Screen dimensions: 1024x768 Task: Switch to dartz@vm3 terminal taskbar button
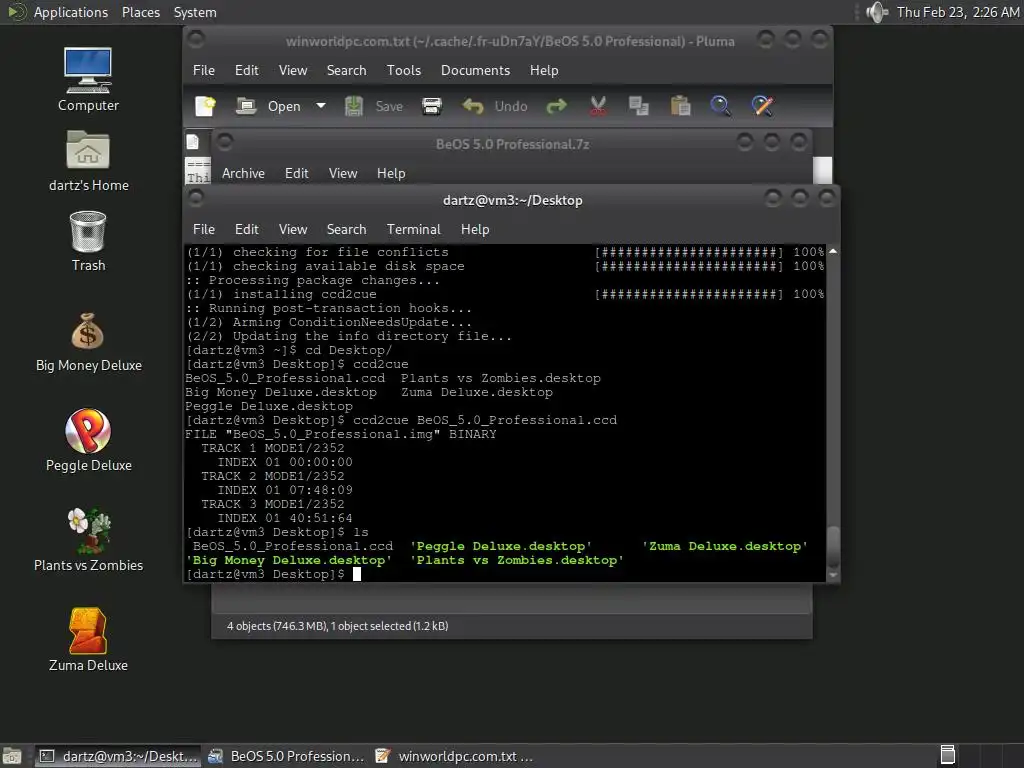point(118,756)
